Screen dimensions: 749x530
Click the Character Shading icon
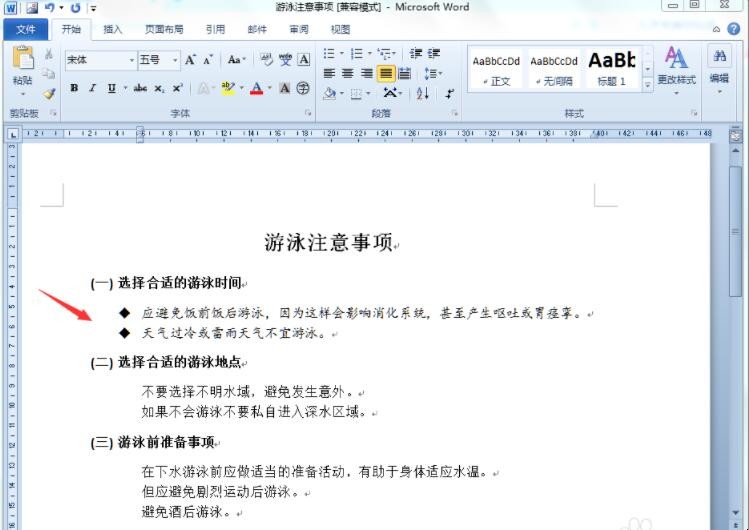click(x=285, y=88)
